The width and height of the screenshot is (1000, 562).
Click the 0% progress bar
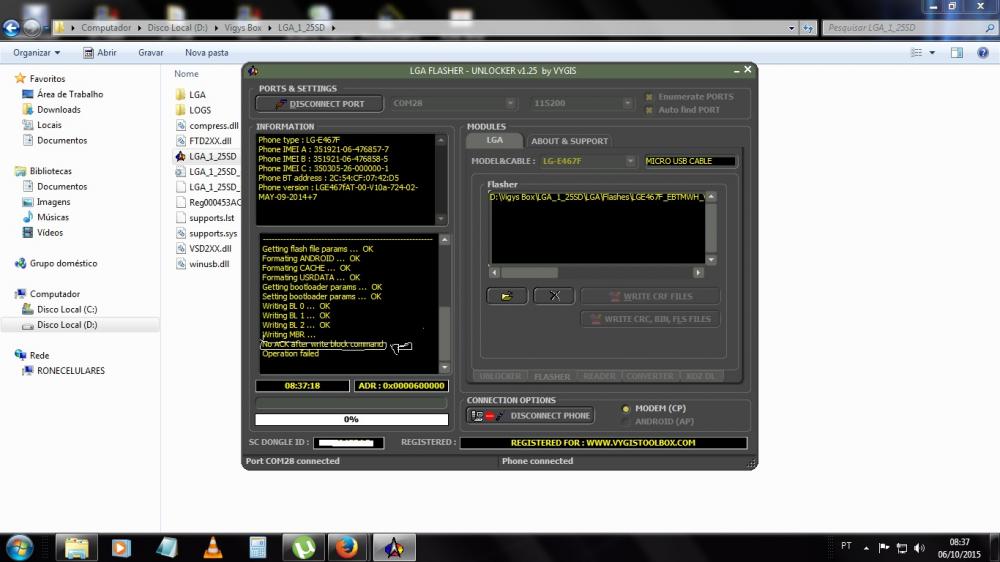click(351, 419)
